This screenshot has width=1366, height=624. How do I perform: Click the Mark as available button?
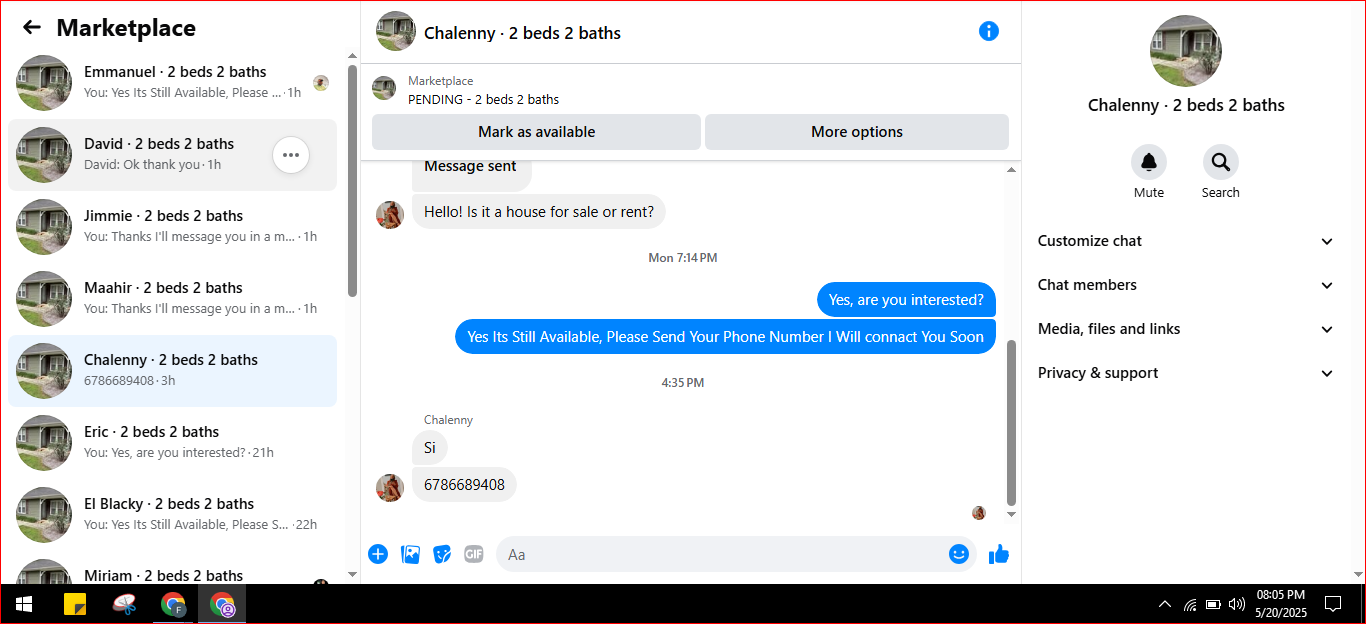coord(536,132)
